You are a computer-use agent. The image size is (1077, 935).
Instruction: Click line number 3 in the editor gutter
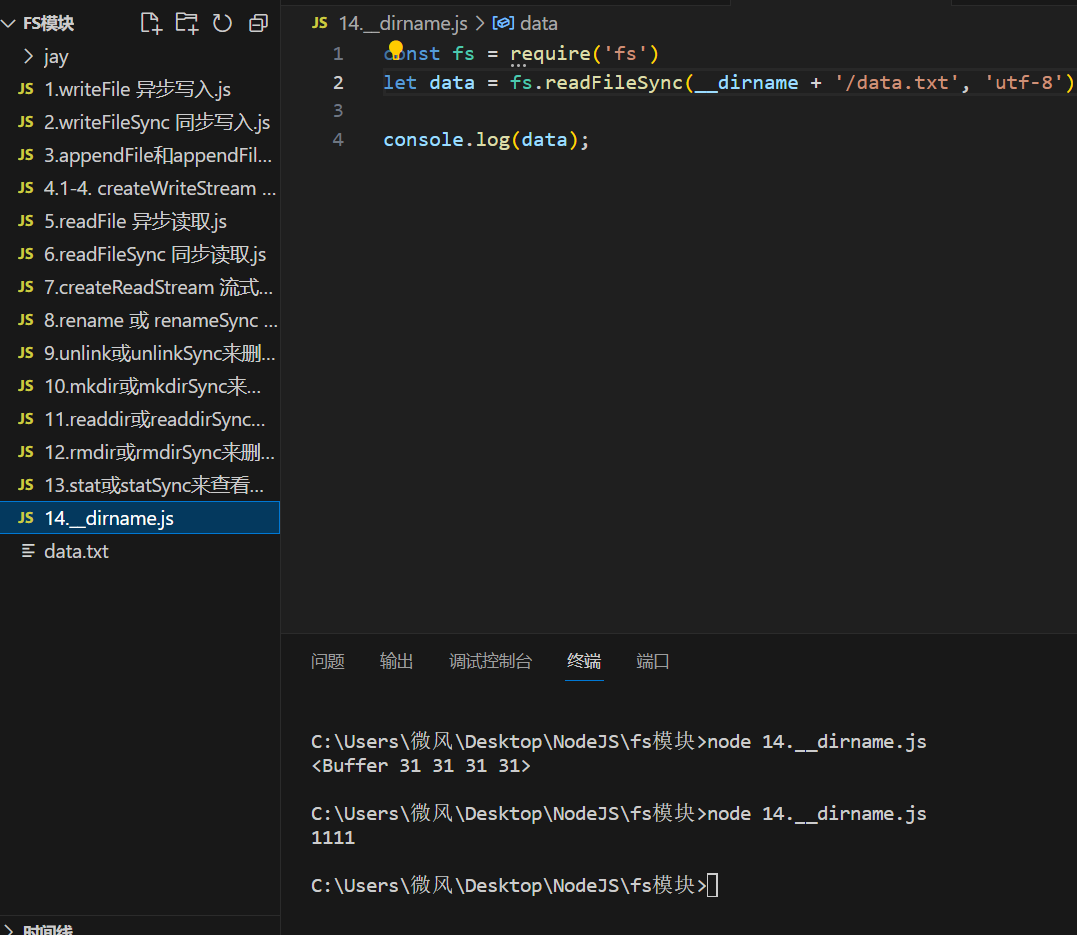point(337,110)
